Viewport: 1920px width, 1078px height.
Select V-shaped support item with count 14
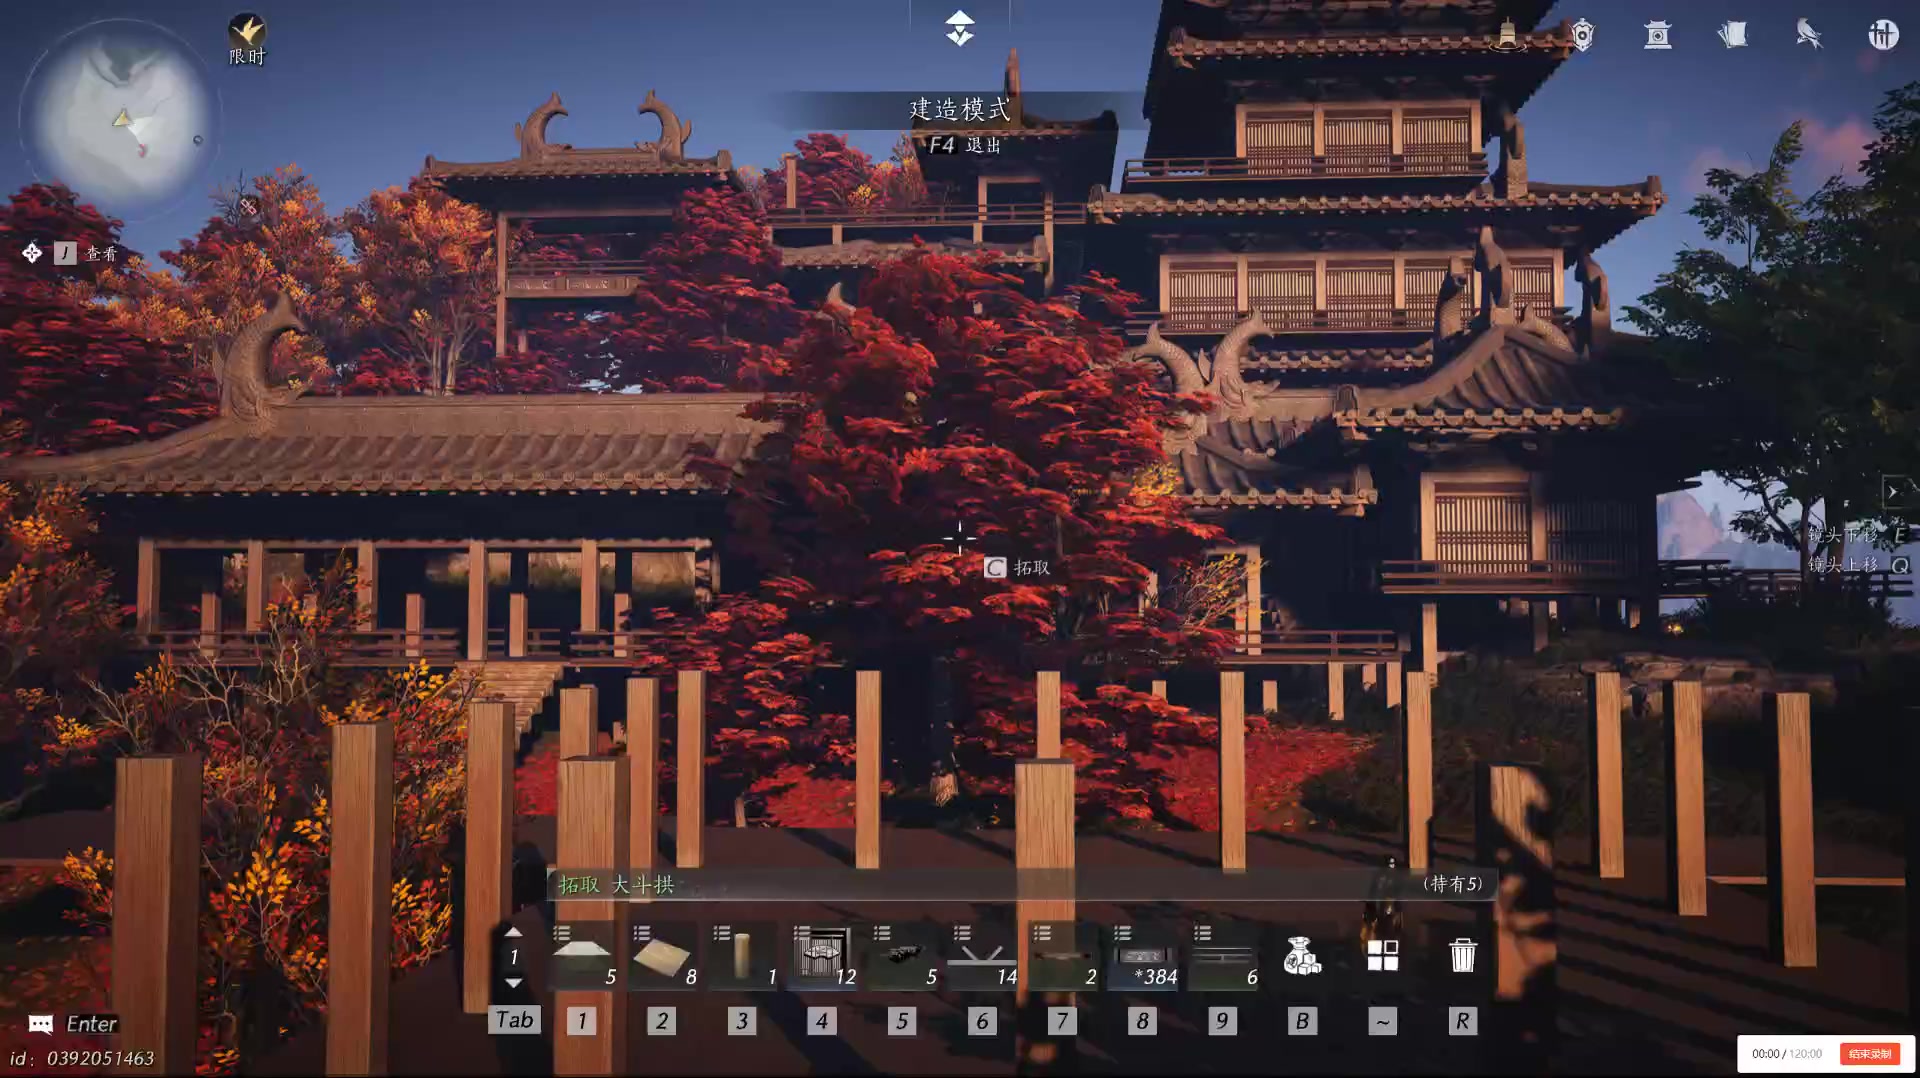(x=983, y=956)
